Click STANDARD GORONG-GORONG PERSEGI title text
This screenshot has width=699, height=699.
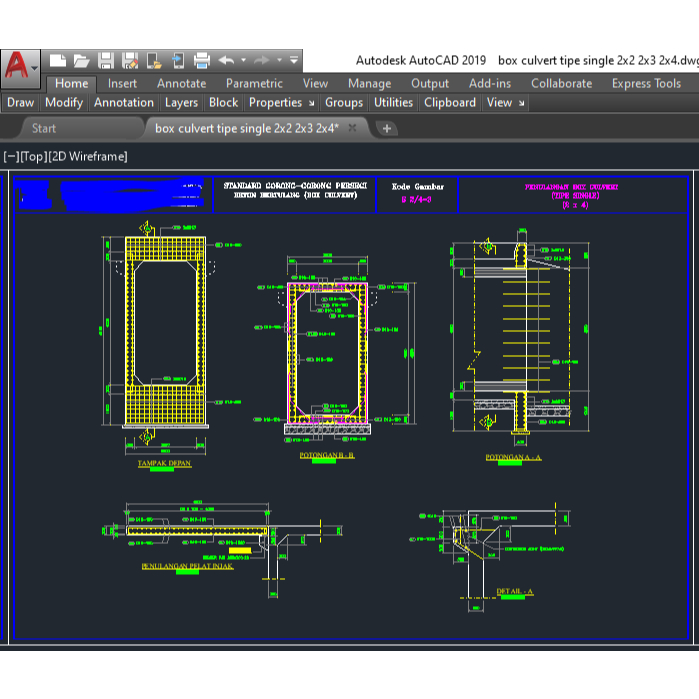coord(295,185)
